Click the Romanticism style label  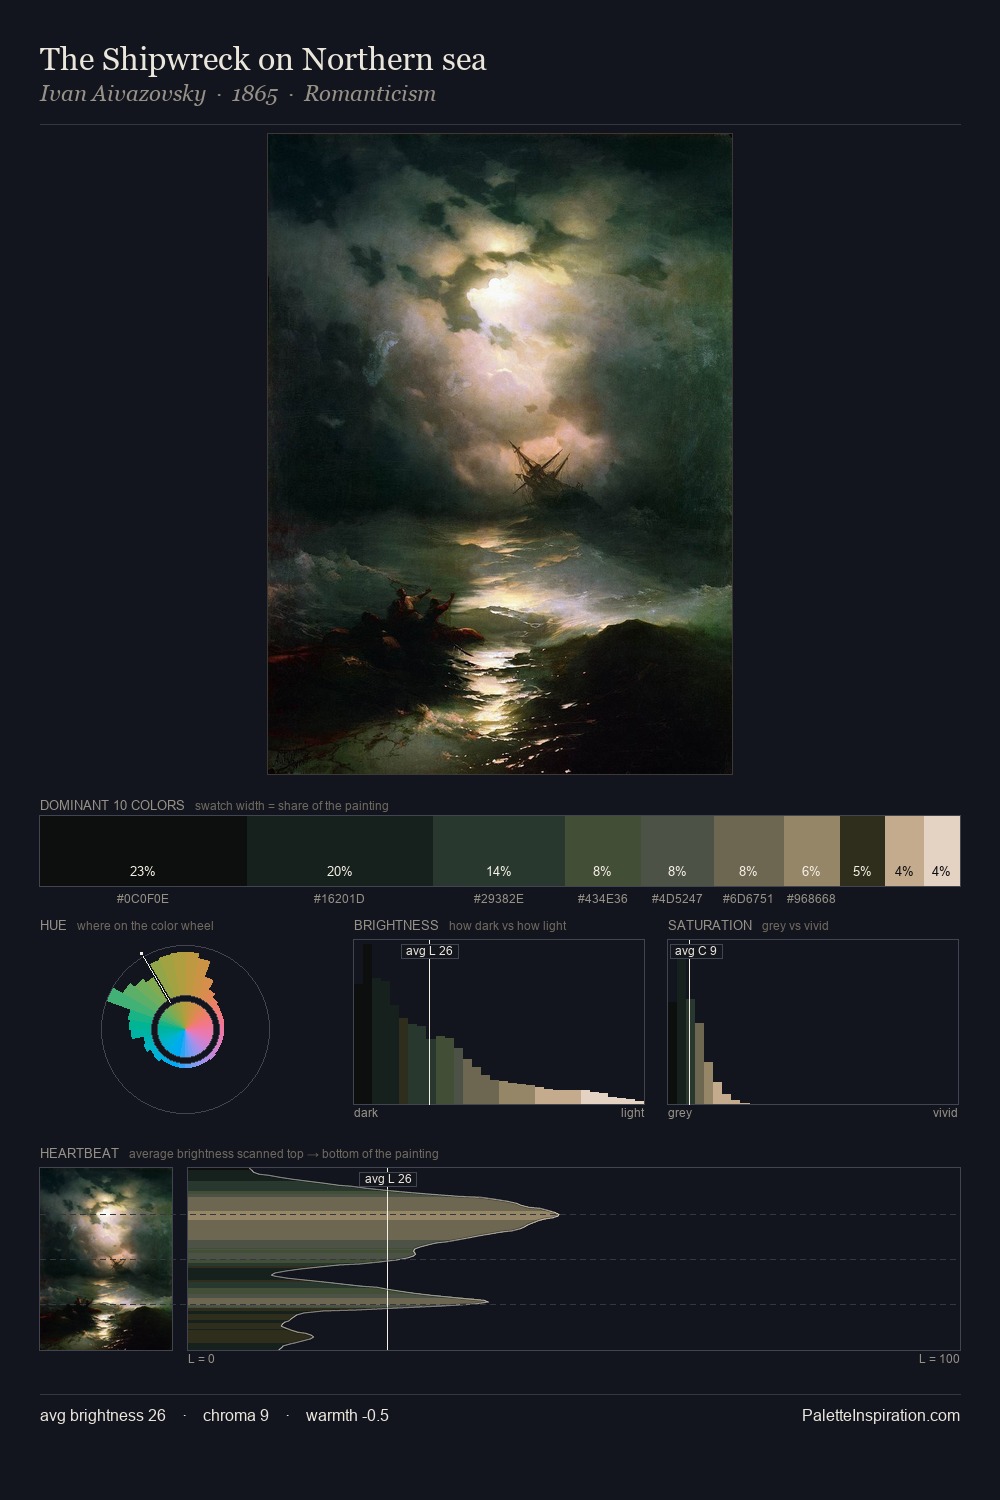coord(370,94)
